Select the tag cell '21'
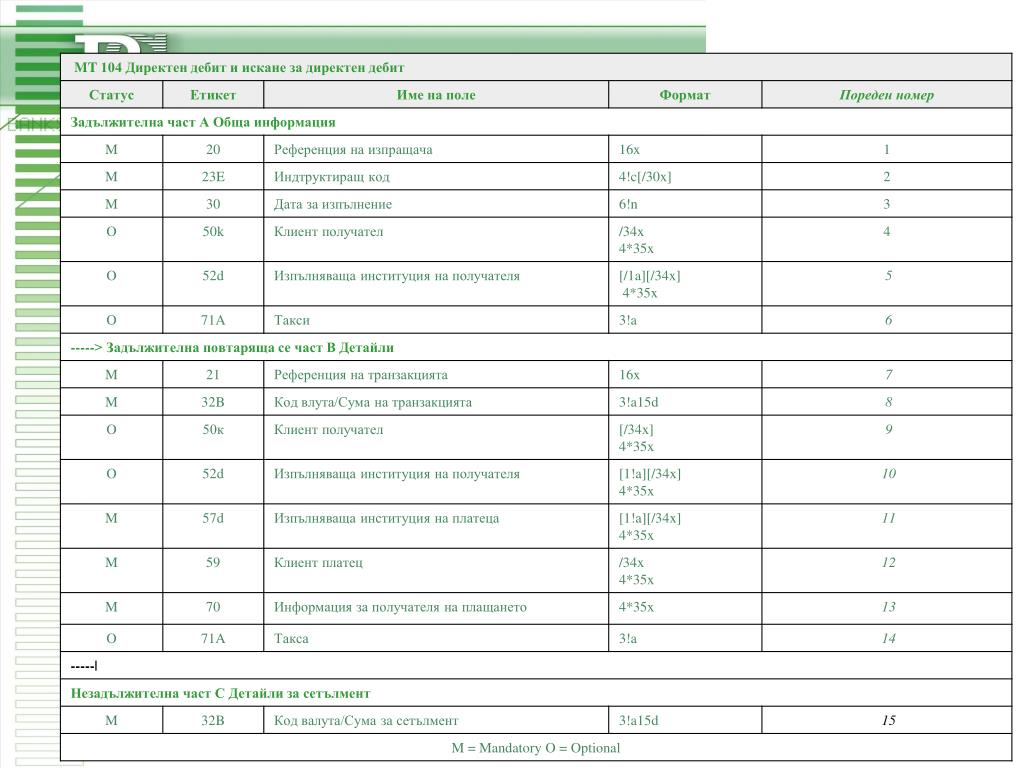 (x=213, y=376)
